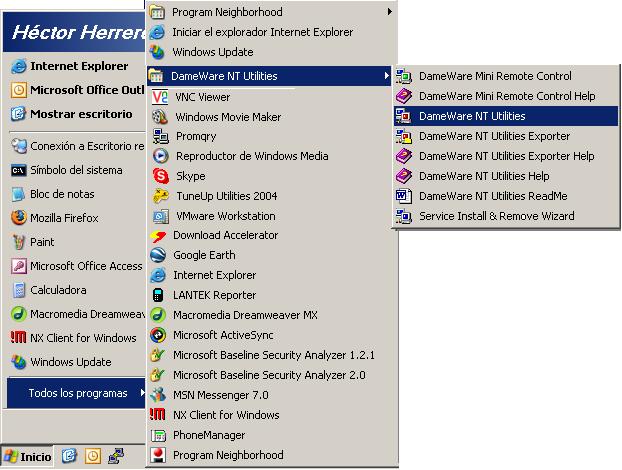The height and width of the screenshot is (470, 622).
Task: Click the VNC Viewer icon
Action: [x=160, y=97]
